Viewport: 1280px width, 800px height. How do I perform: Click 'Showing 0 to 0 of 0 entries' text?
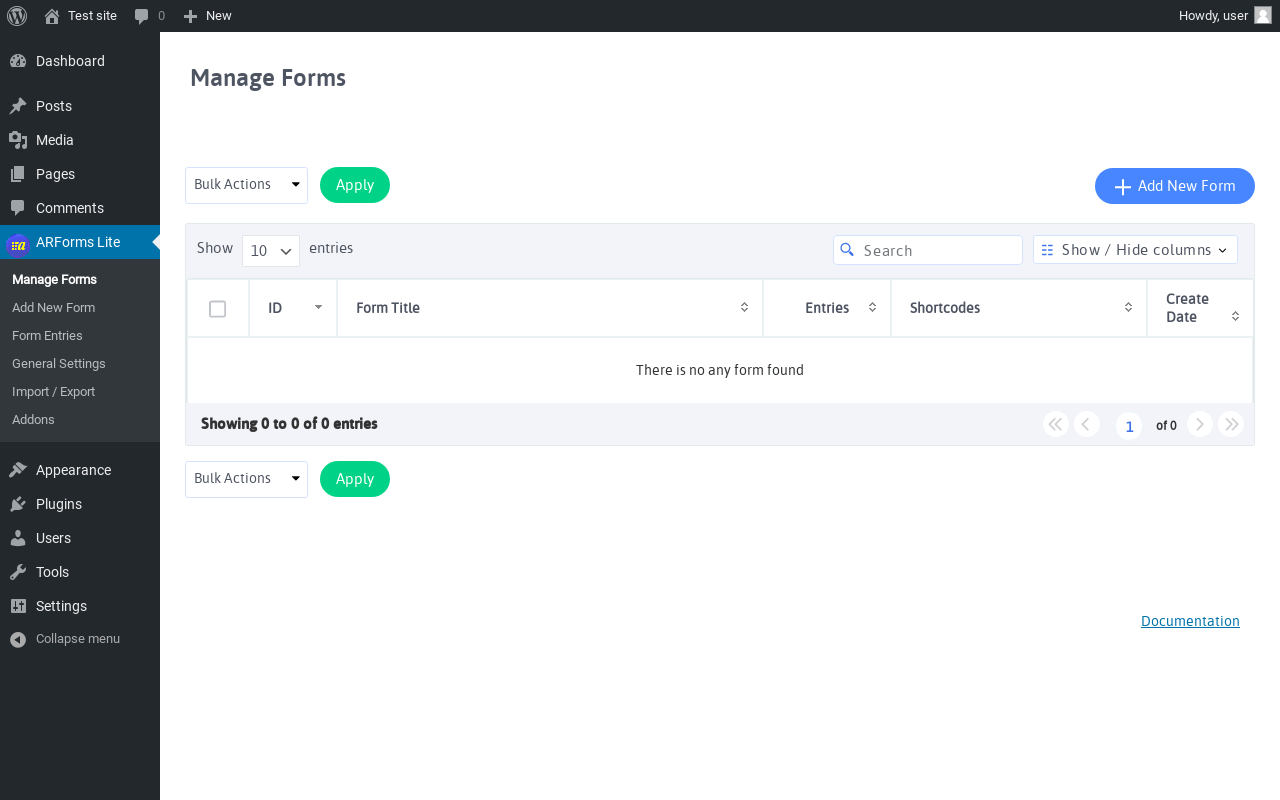pos(289,424)
